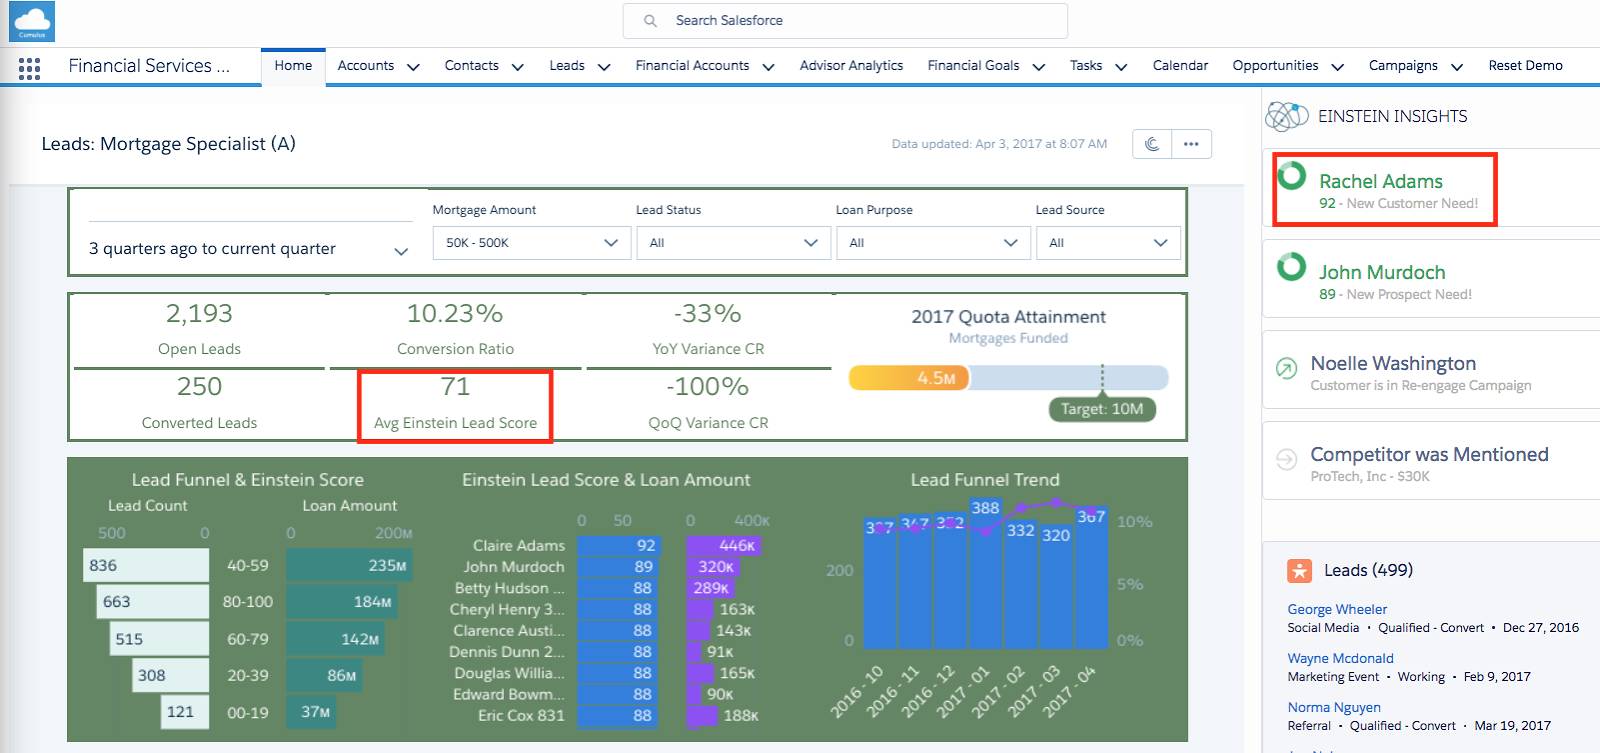The image size is (1600, 753).
Task: Open the Leads (499) list header
Action: click(1368, 570)
